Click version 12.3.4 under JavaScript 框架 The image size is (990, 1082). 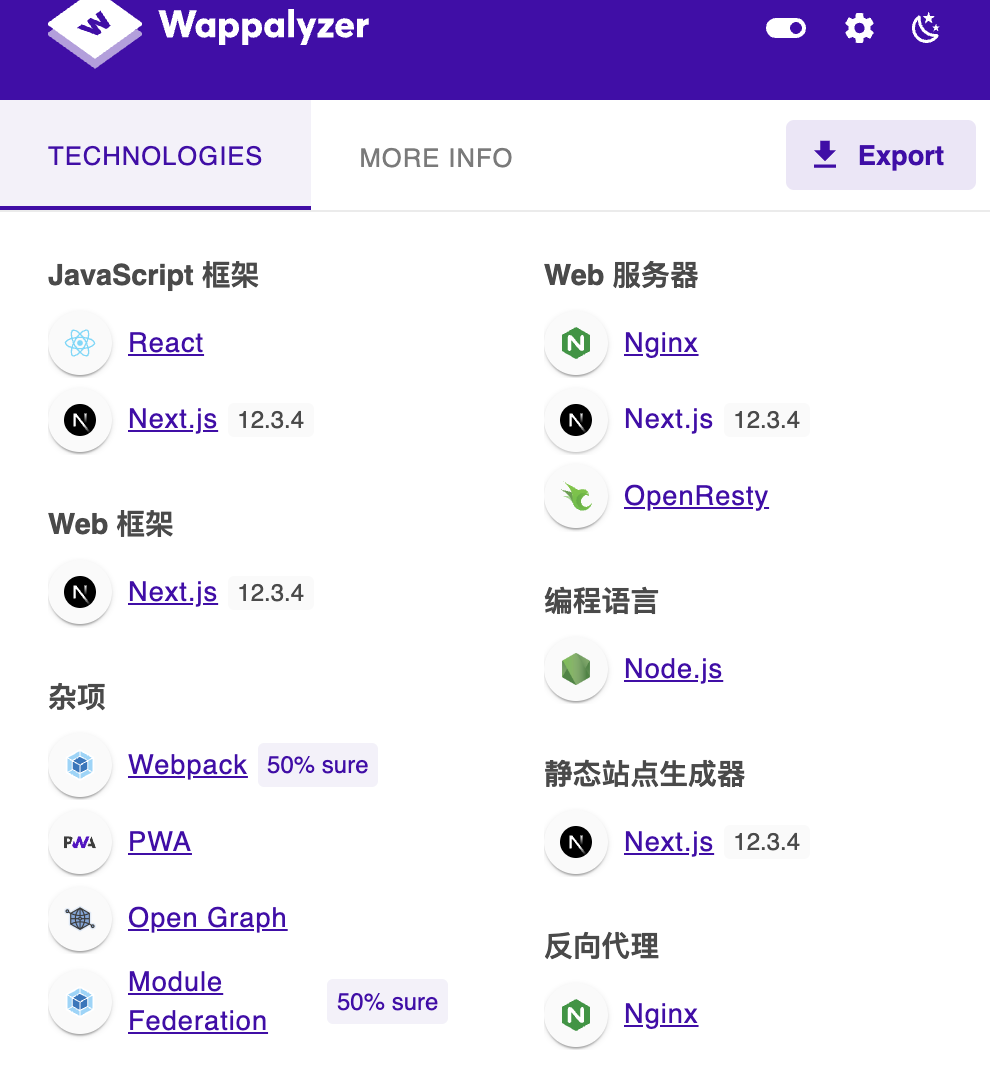[x=270, y=420]
